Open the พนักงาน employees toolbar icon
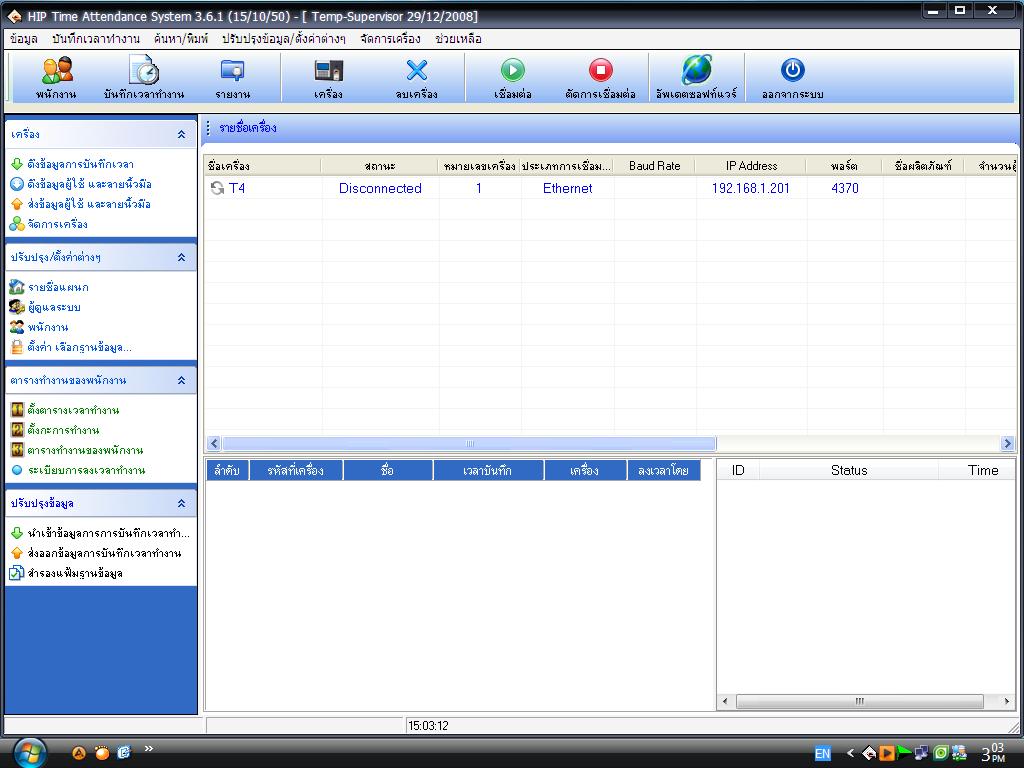The width and height of the screenshot is (1024, 768). (x=57, y=71)
